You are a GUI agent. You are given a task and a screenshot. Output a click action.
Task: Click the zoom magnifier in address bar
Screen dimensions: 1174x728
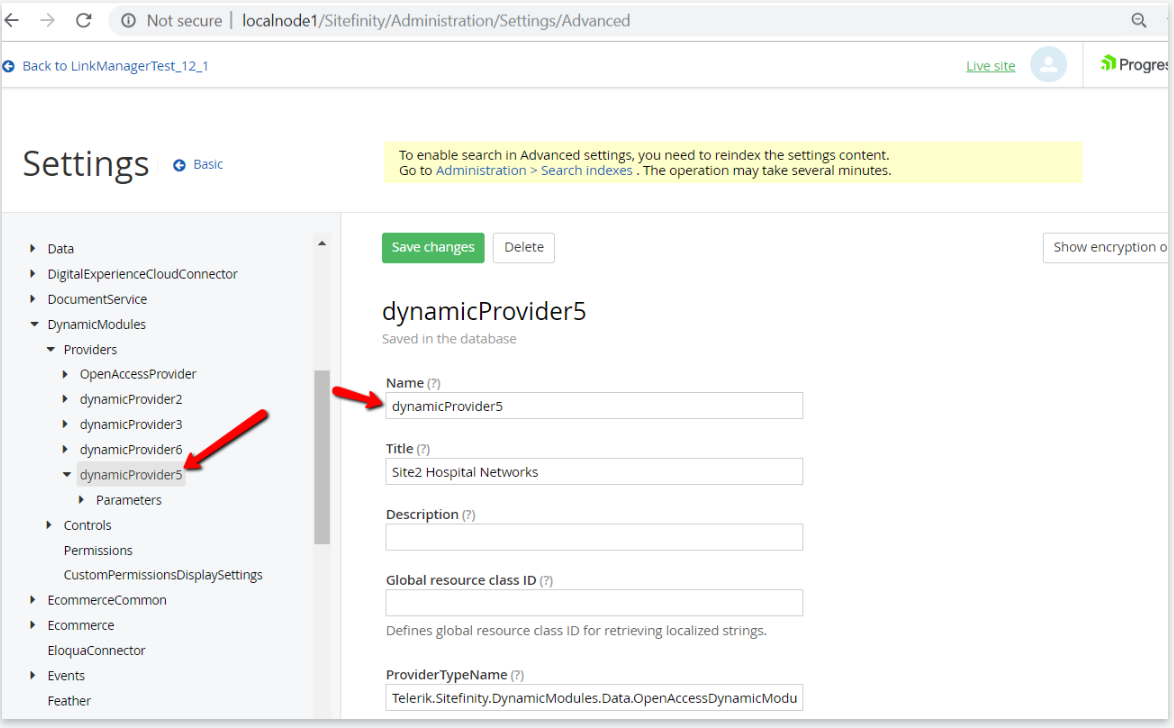[x=1138, y=21]
